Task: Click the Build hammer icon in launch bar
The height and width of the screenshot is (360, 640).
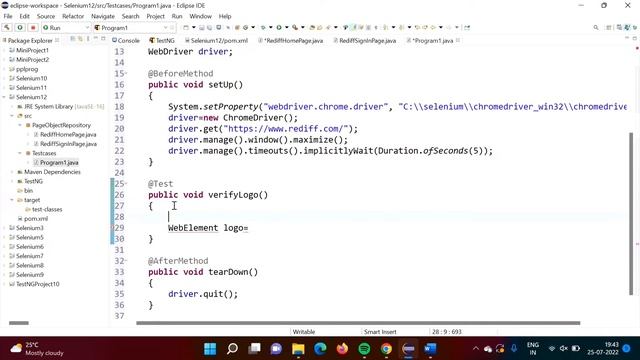Action: coord(7,27)
